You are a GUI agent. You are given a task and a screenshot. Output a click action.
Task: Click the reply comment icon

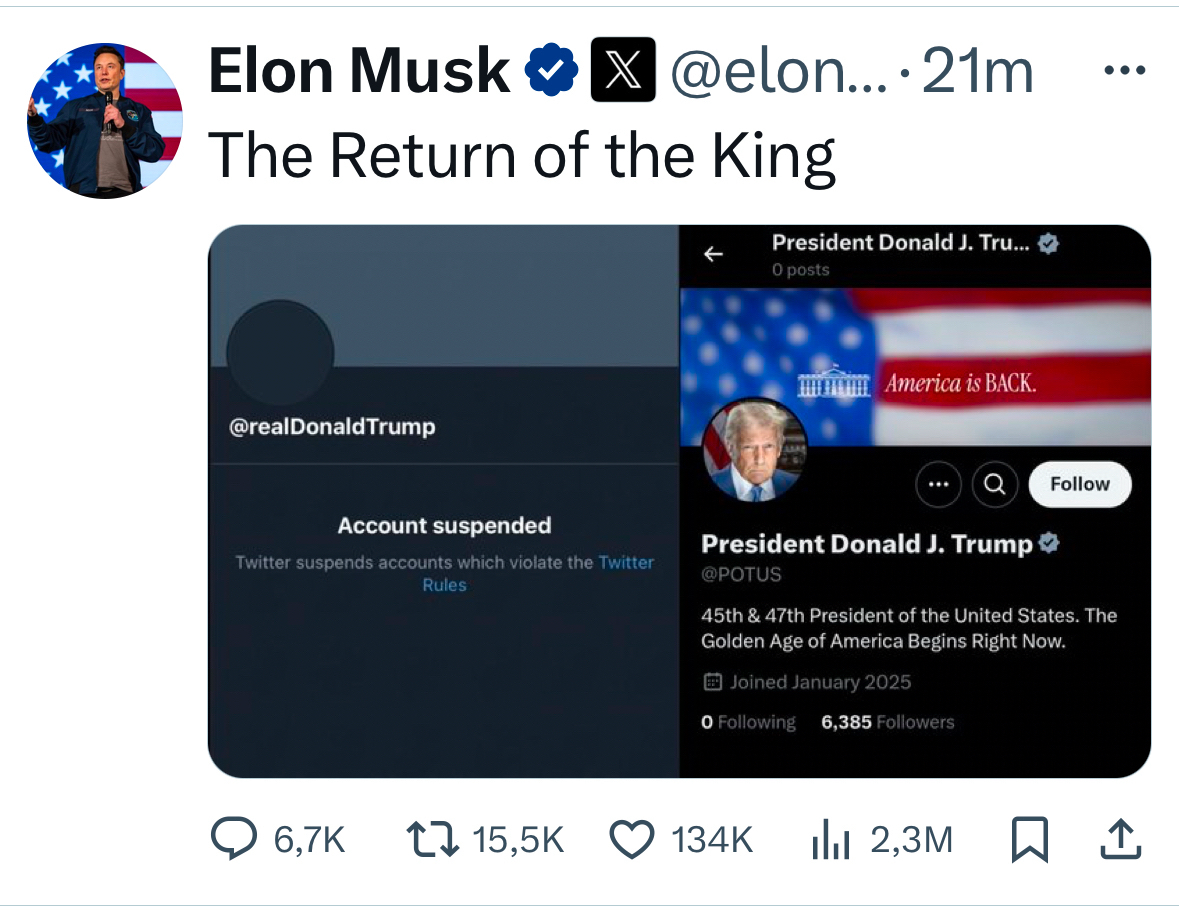point(234,840)
